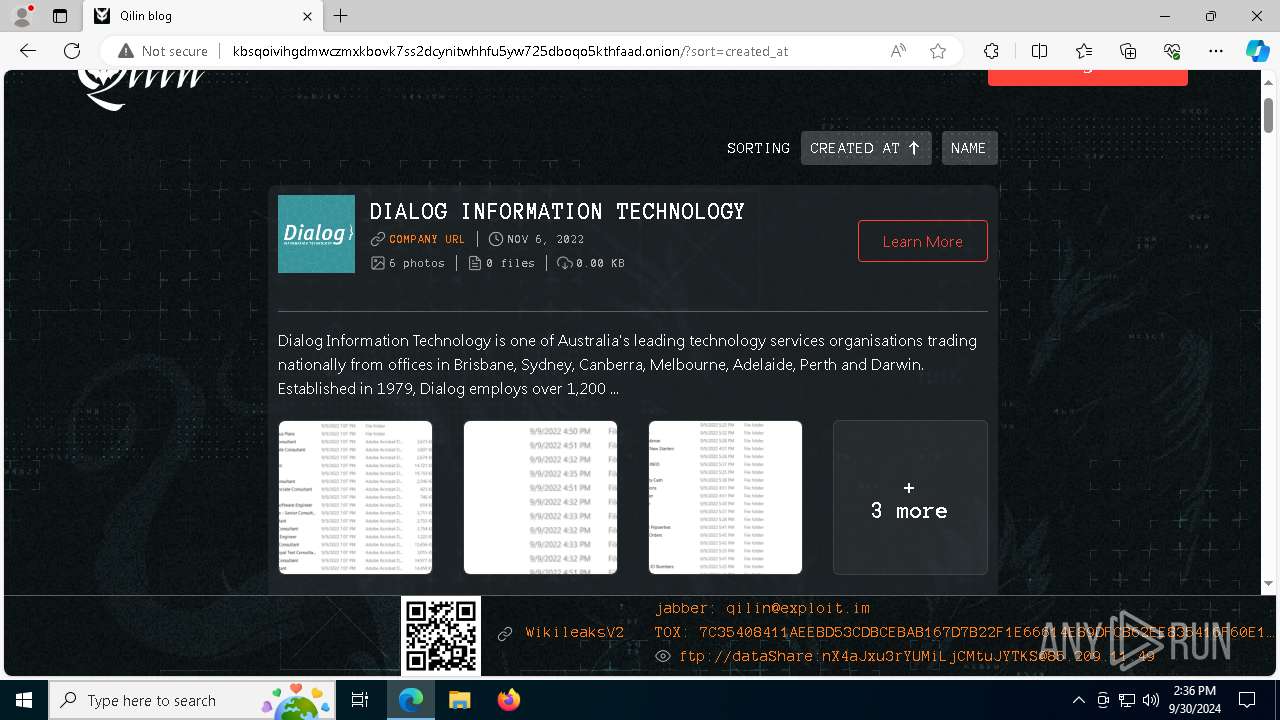Open the second screenshot thumbnail
Screen dimensions: 1280x720
[x=540, y=497]
